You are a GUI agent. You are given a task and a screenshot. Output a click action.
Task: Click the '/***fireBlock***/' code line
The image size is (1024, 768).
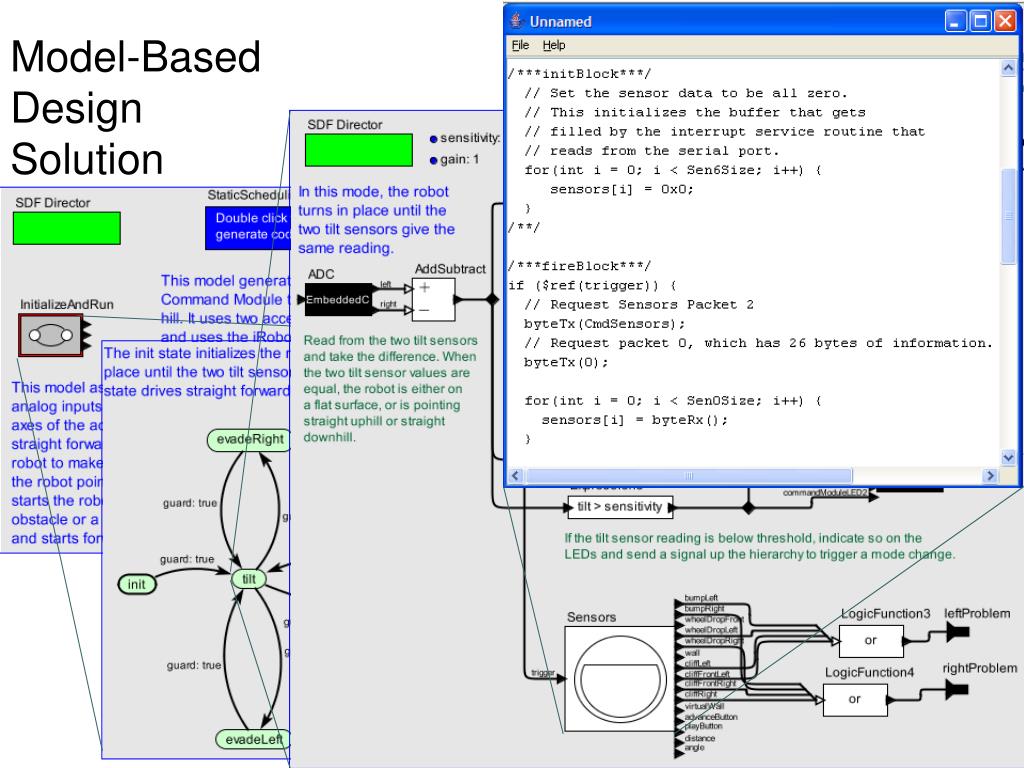coord(579,266)
